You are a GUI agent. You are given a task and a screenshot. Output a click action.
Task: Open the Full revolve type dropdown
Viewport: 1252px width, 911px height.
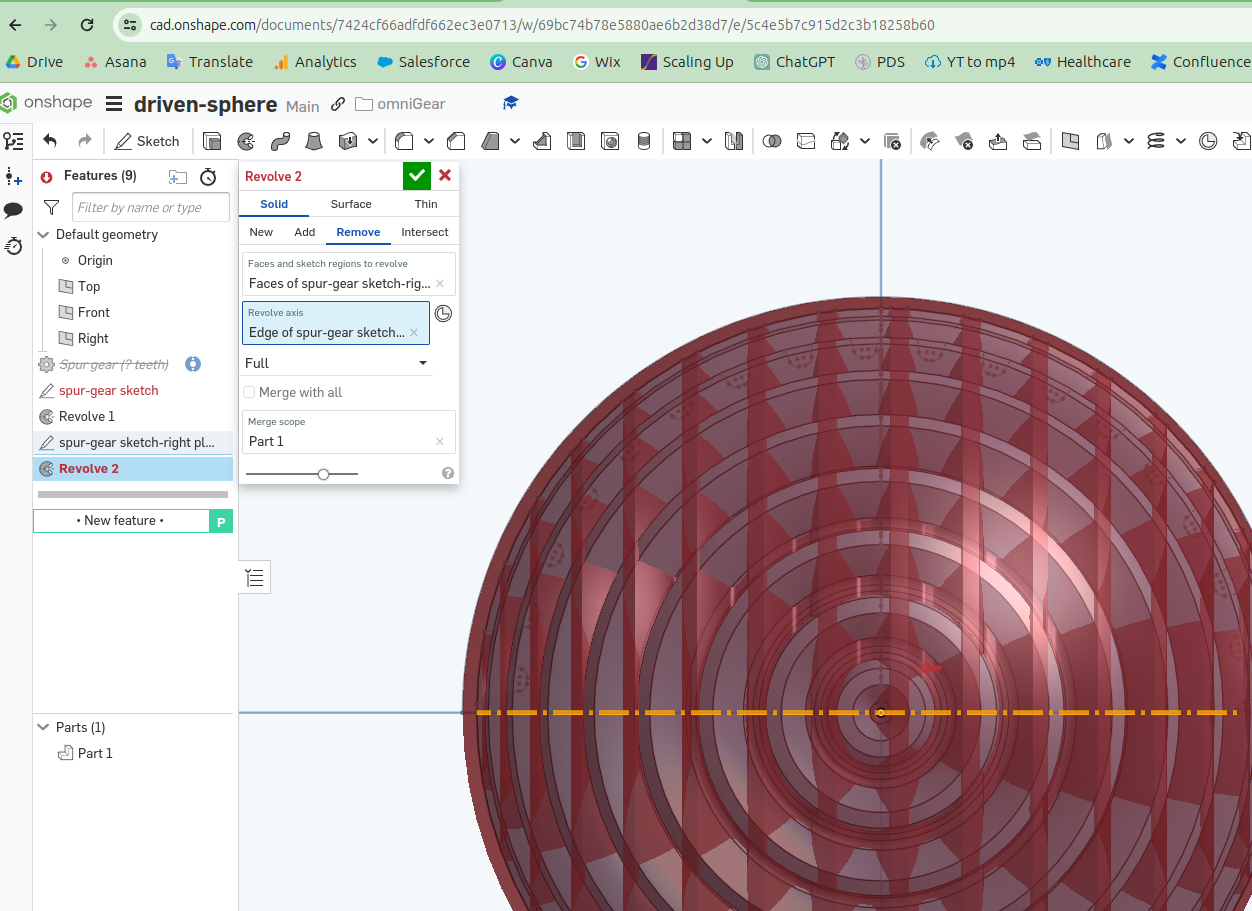point(338,363)
